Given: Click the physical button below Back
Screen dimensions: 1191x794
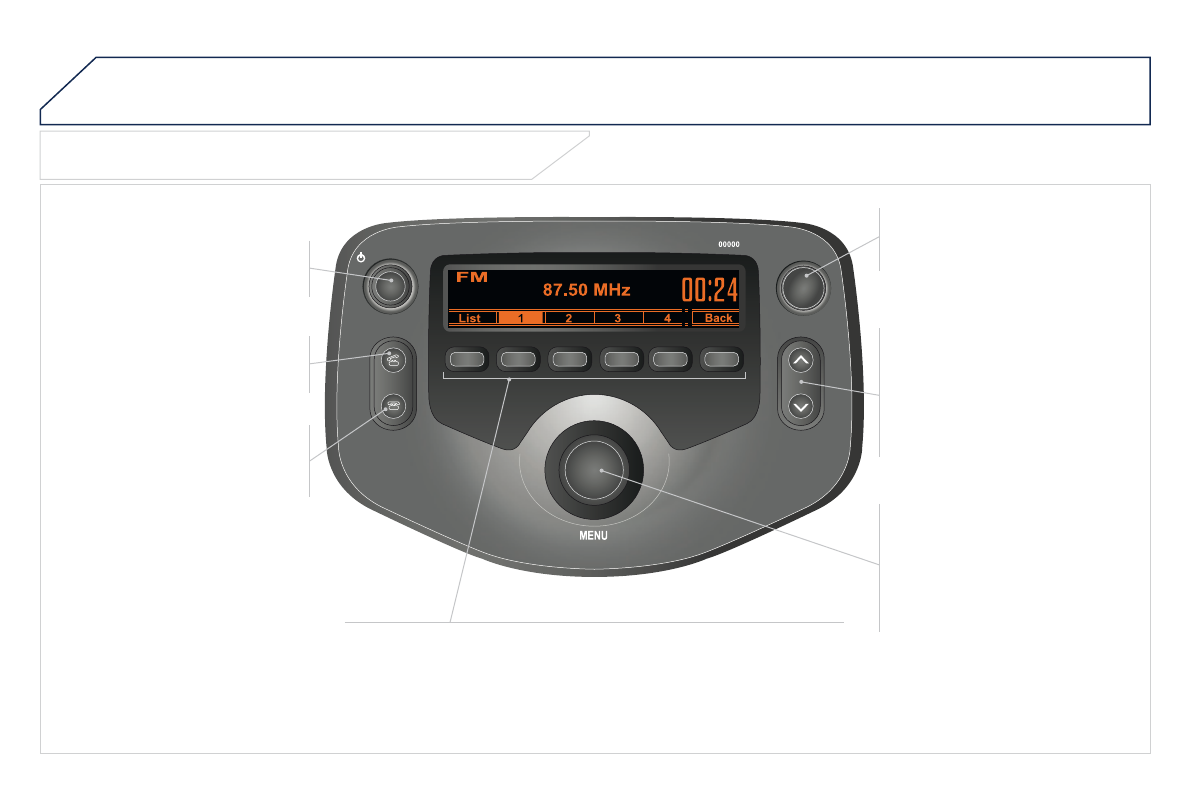Looking at the screenshot, I should (721, 359).
